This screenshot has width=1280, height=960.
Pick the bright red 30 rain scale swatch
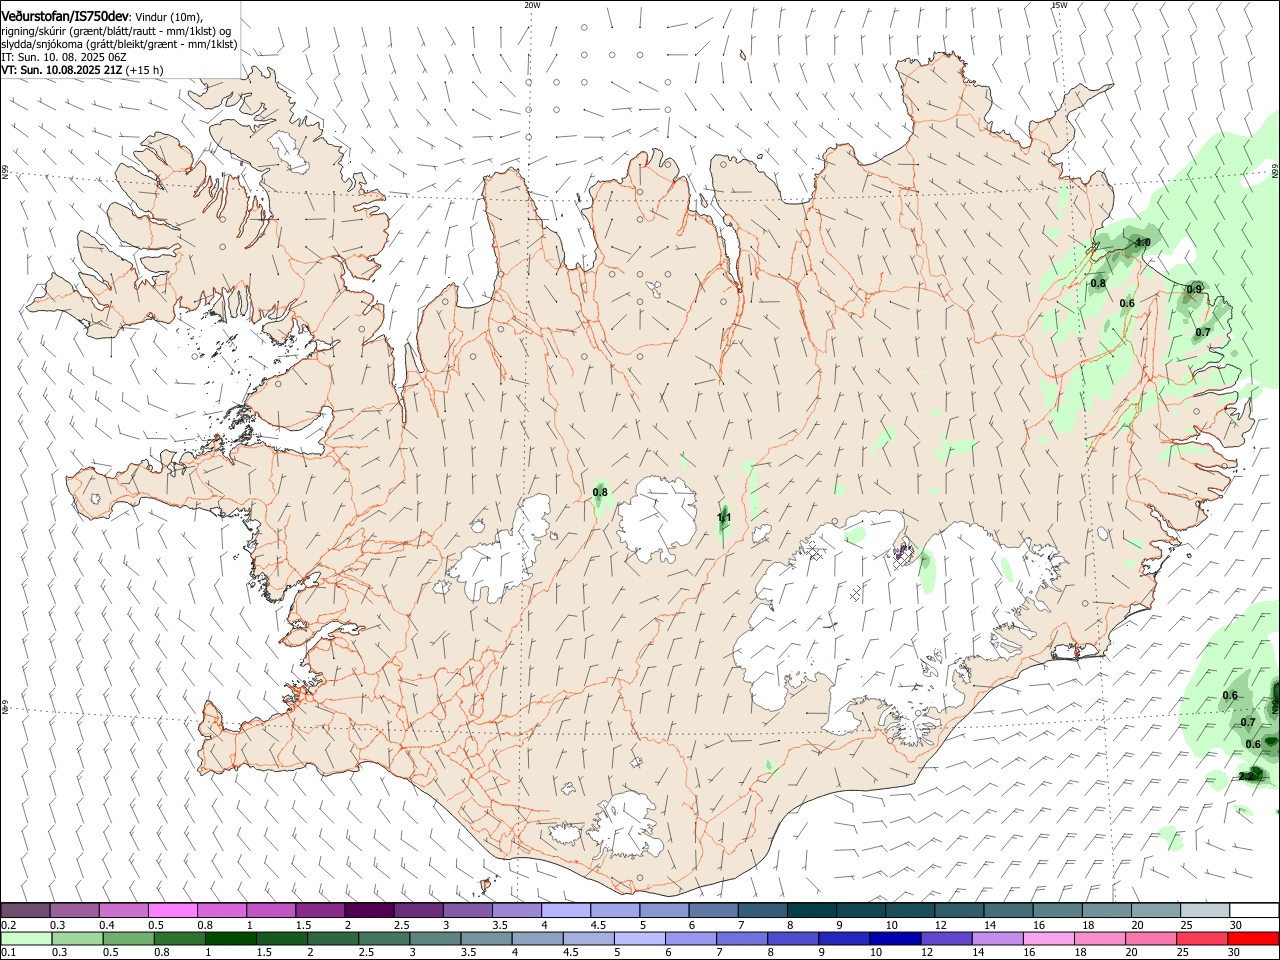[x=1253, y=938]
